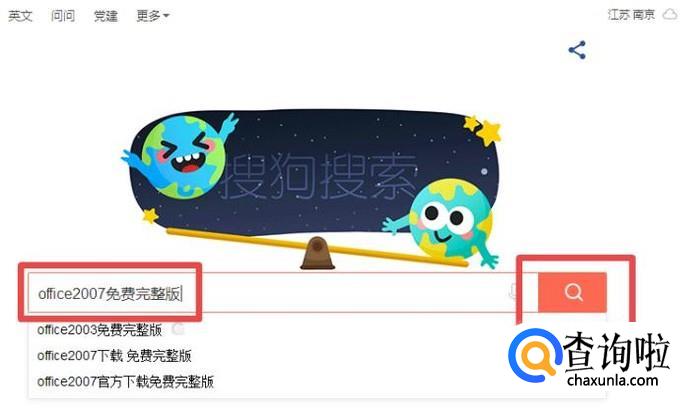This screenshot has width=682, height=411.
Task: Select the suggestion office2003免费完整版
Action: pyautogui.click(x=100, y=330)
